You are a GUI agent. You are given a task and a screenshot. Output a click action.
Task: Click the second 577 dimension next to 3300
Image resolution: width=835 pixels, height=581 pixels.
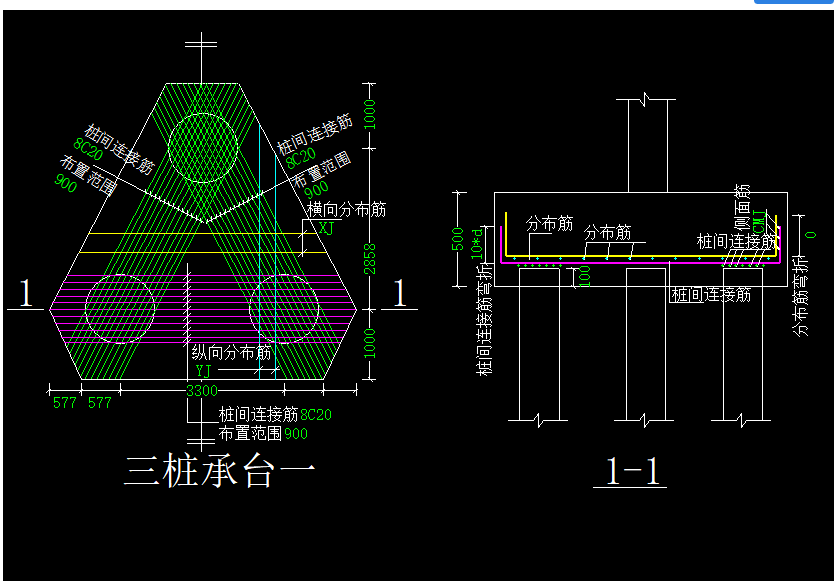tap(100, 403)
